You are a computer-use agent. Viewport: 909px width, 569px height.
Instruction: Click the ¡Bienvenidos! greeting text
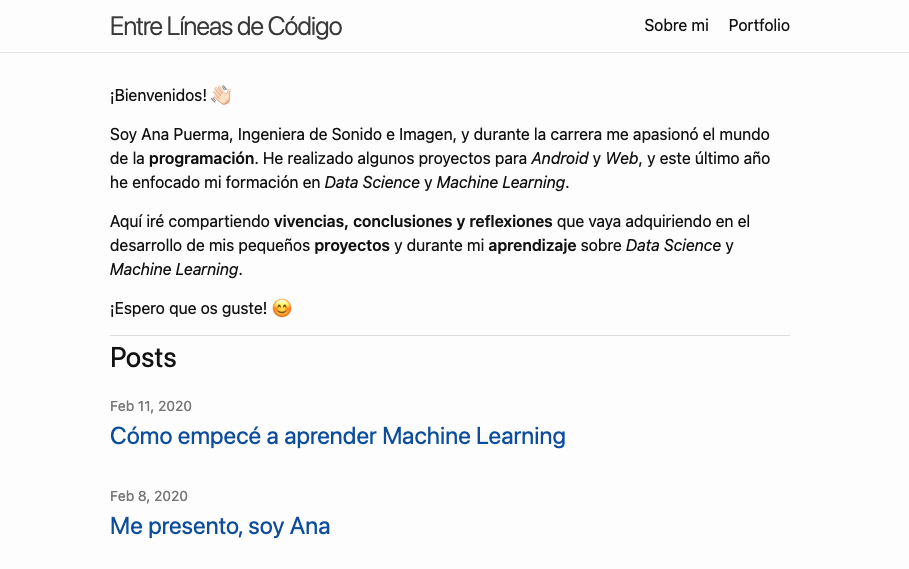pyautogui.click(x=158, y=95)
